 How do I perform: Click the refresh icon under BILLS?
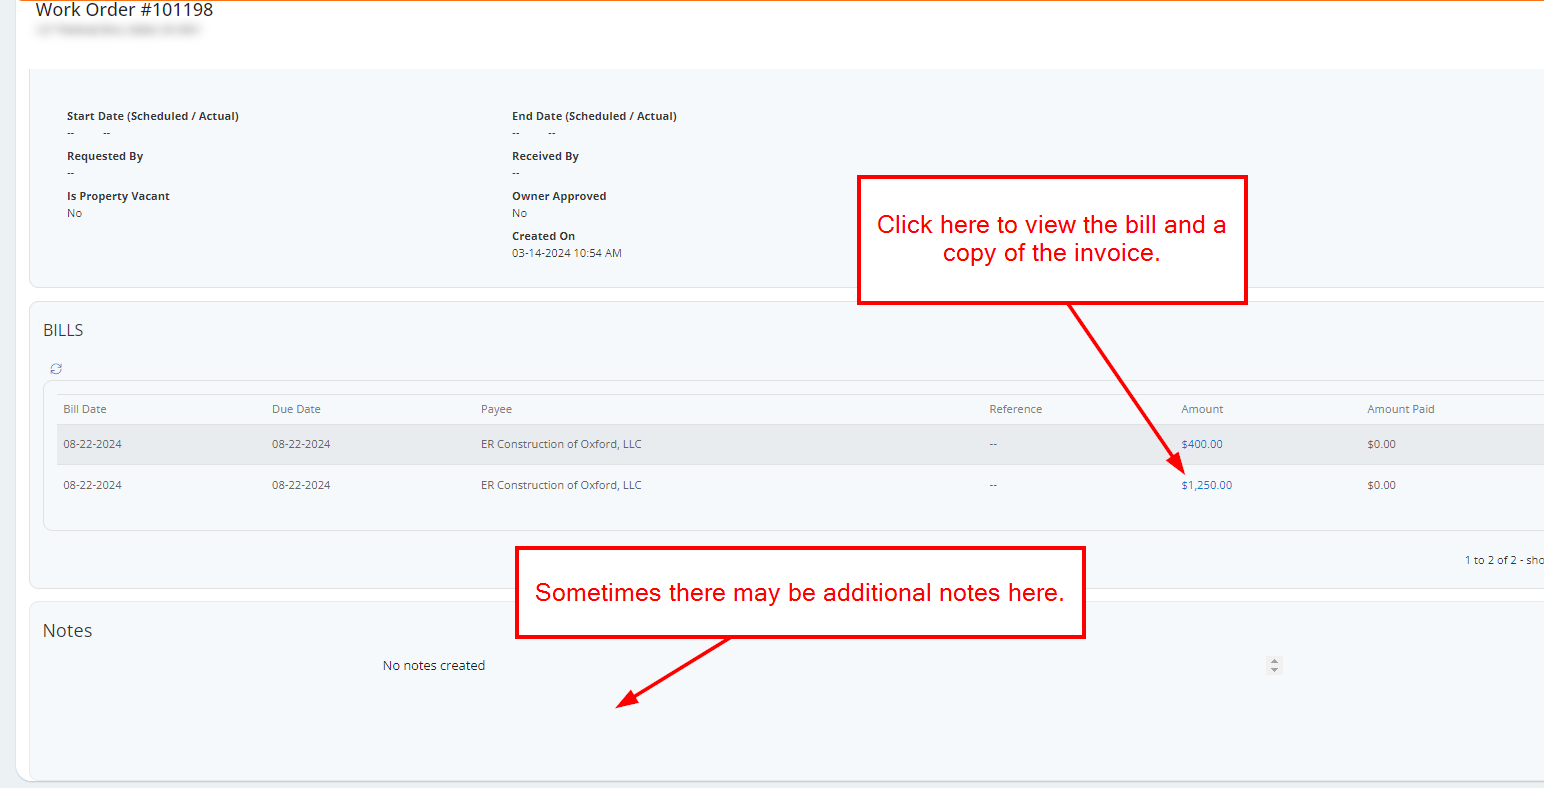(x=56, y=369)
